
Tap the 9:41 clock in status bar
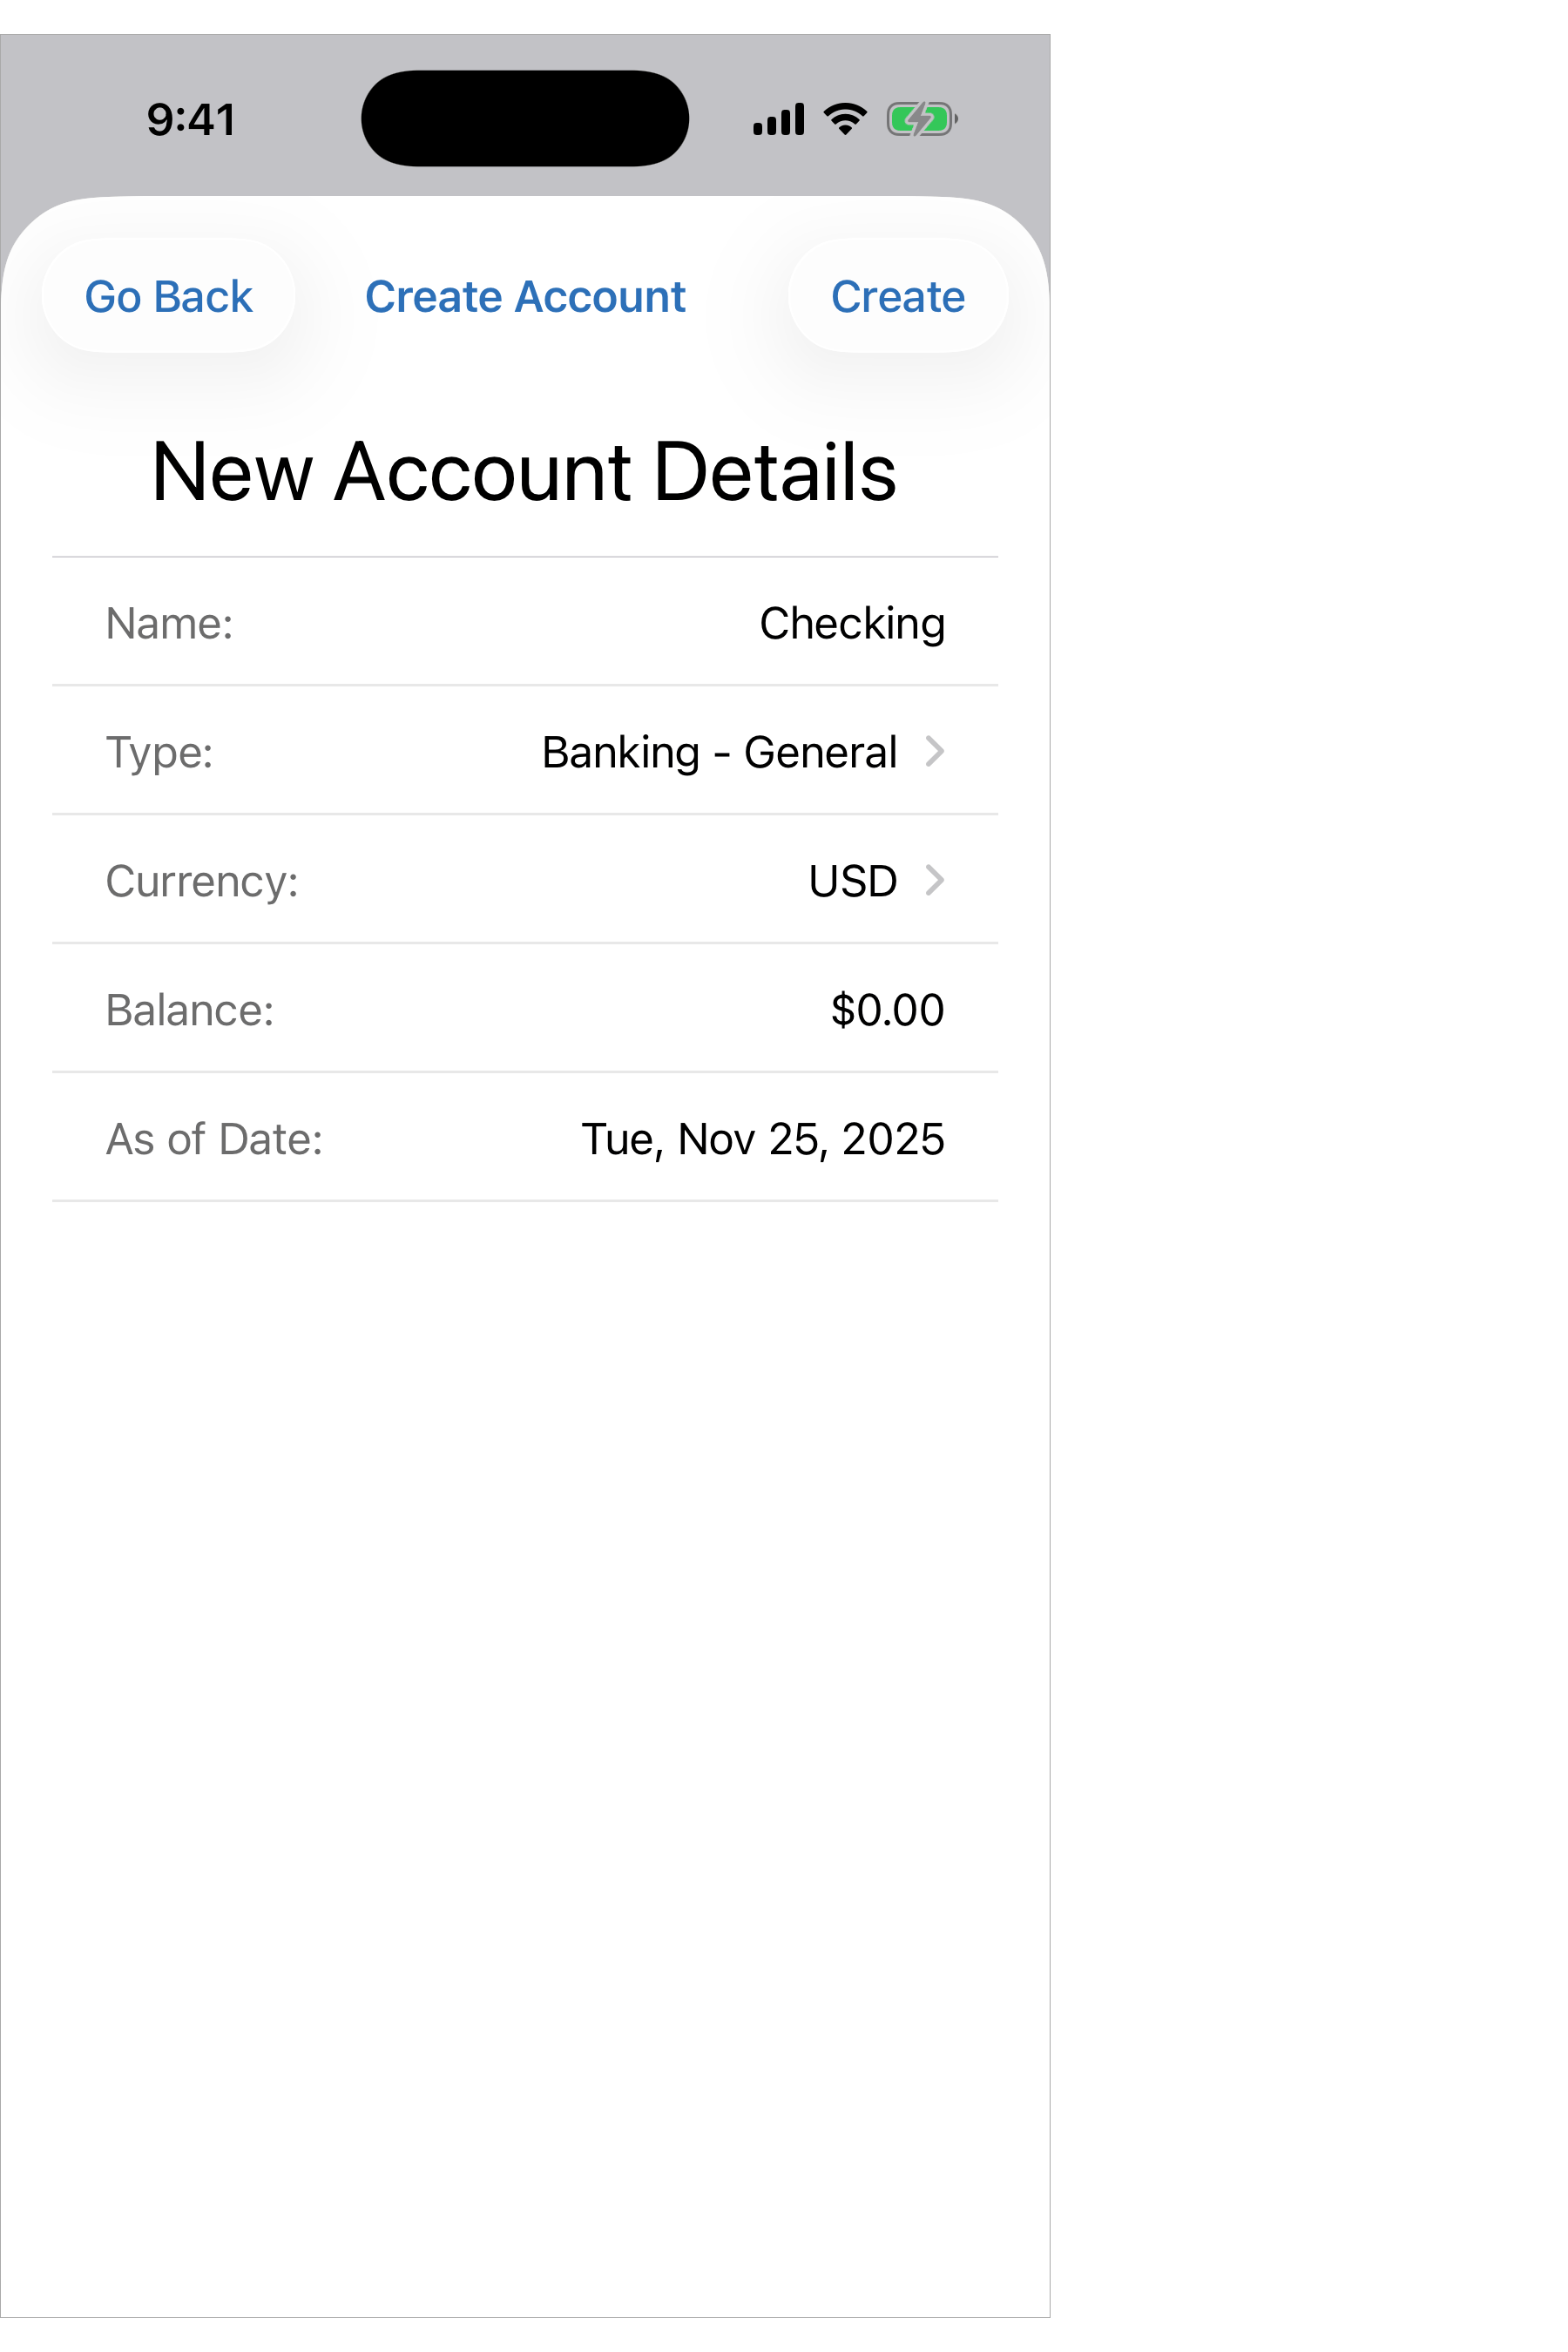point(191,120)
